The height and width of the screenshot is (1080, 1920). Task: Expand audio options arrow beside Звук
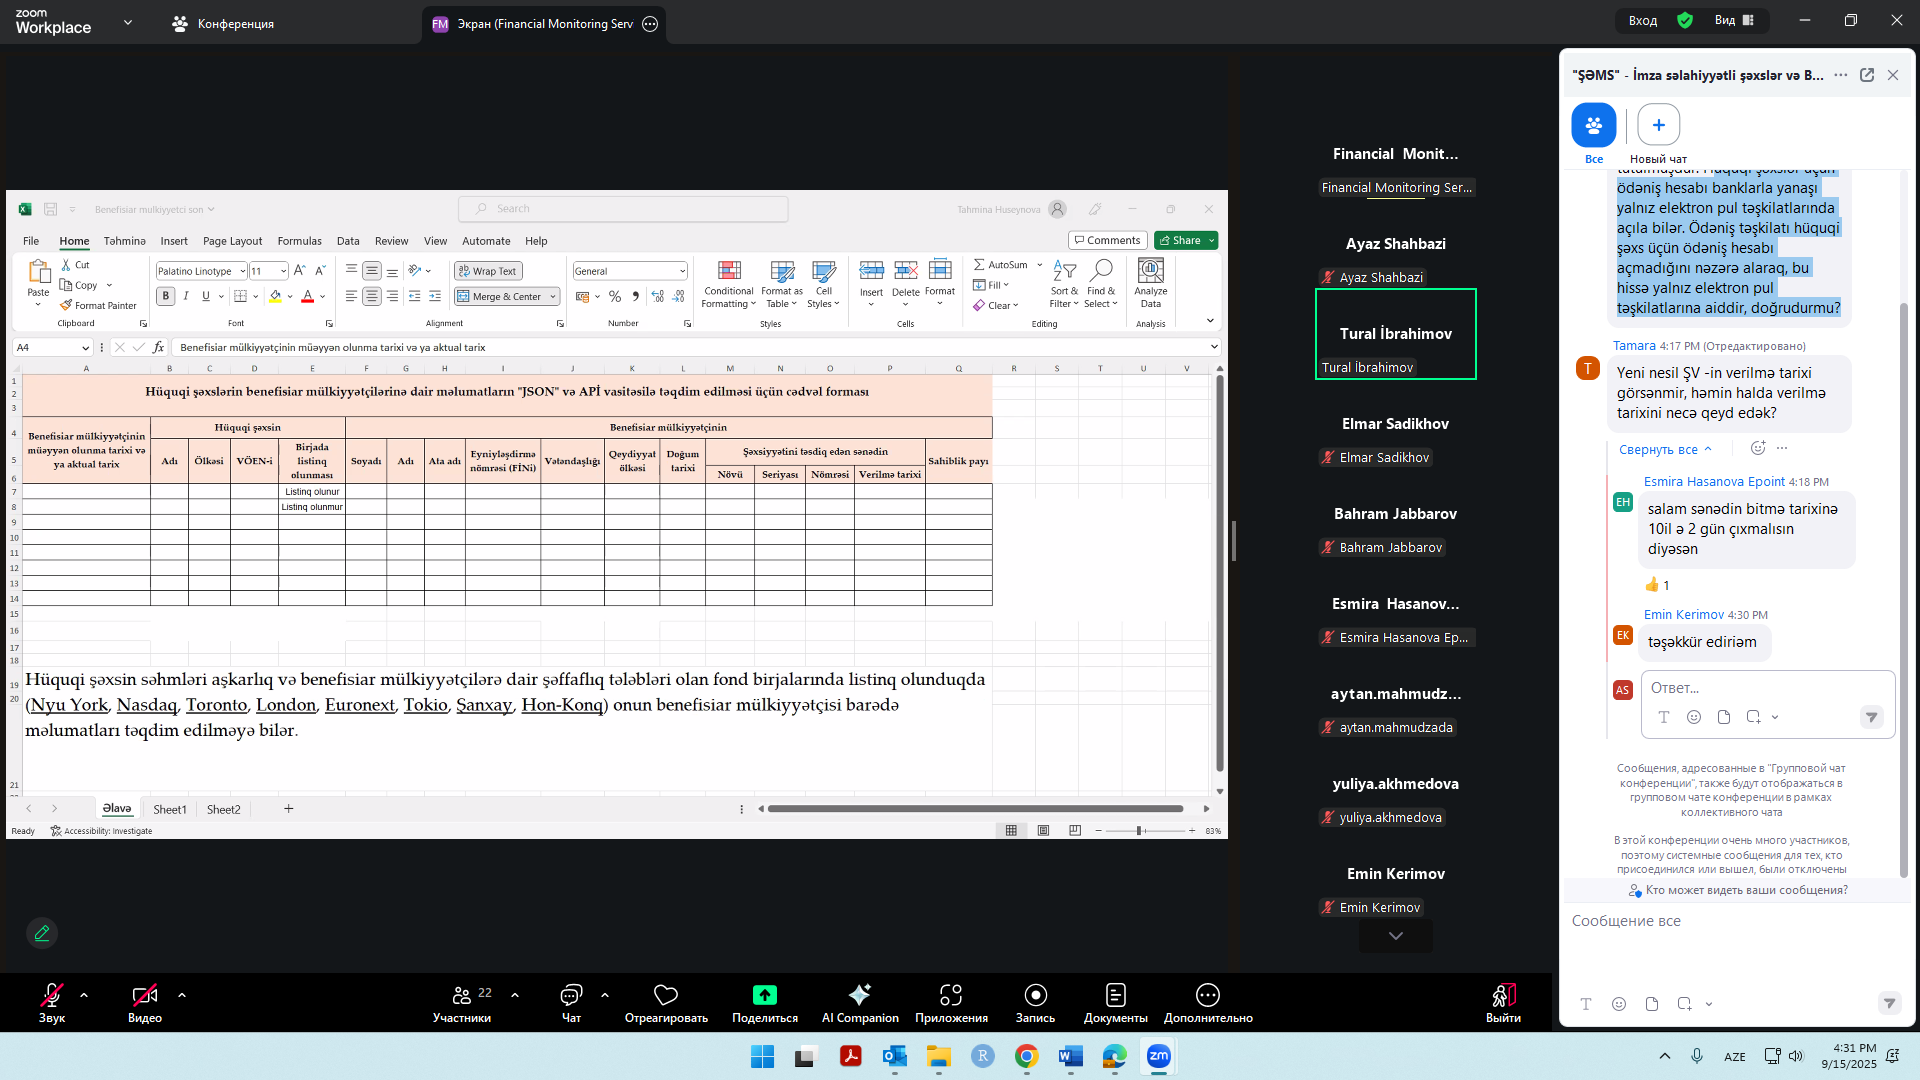[84, 996]
